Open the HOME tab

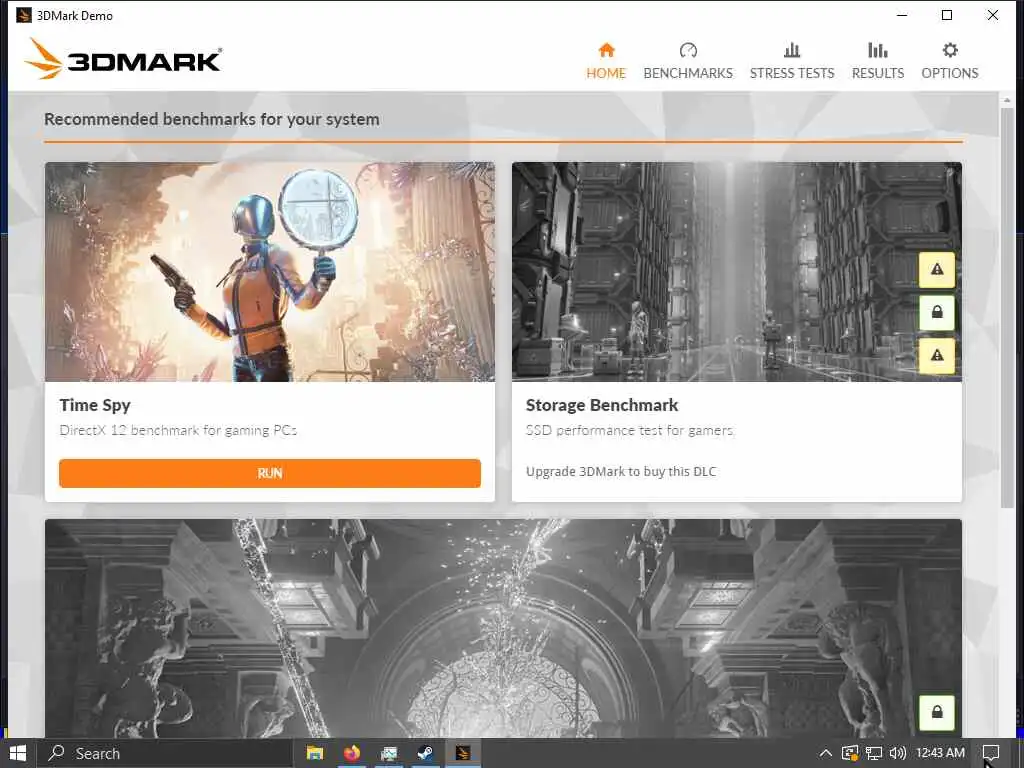coord(606,61)
